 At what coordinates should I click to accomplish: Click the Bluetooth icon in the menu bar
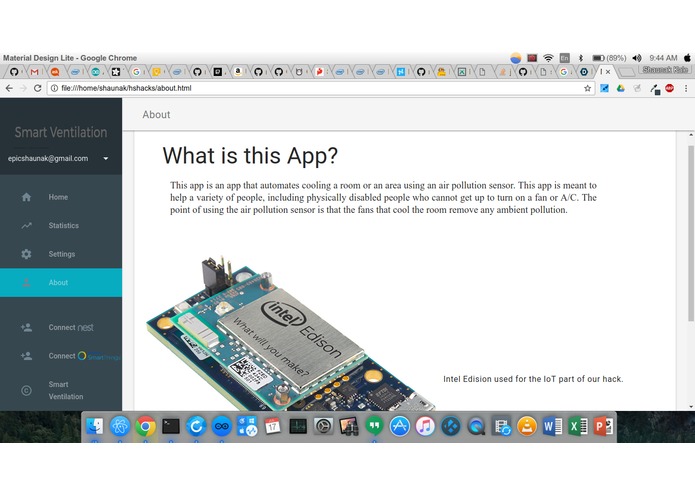click(581, 58)
